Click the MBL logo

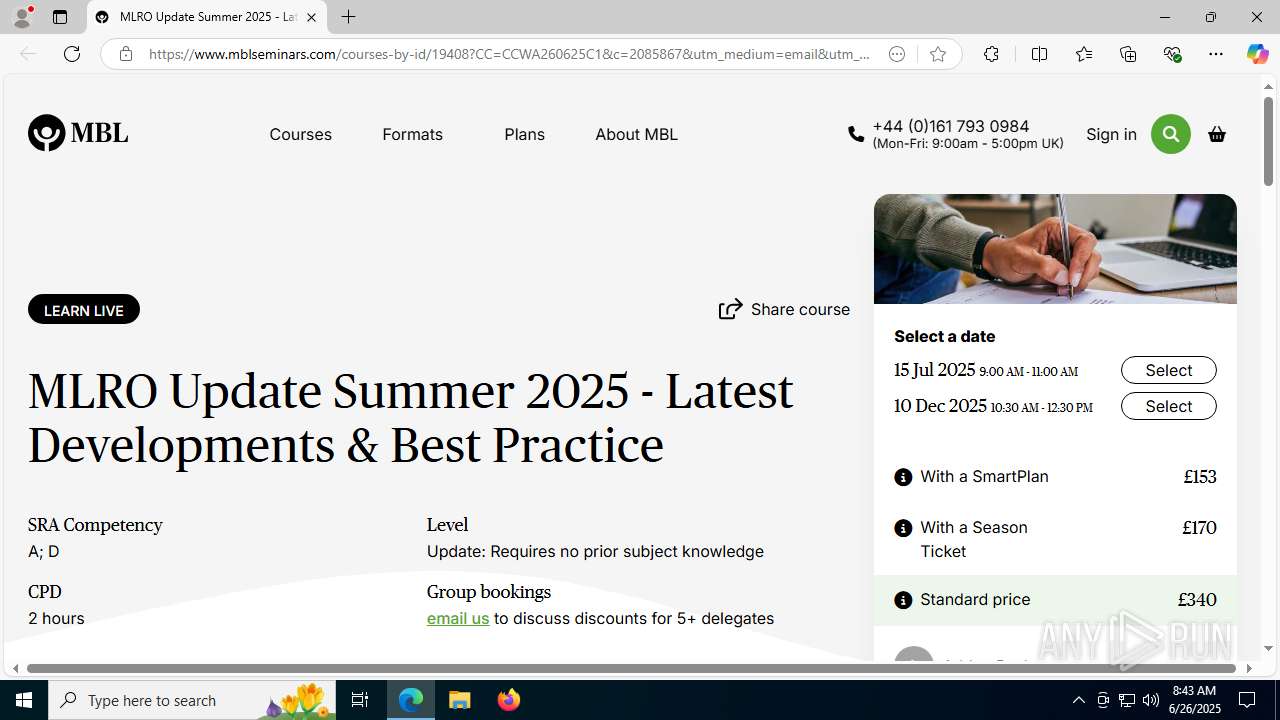pos(78,133)
